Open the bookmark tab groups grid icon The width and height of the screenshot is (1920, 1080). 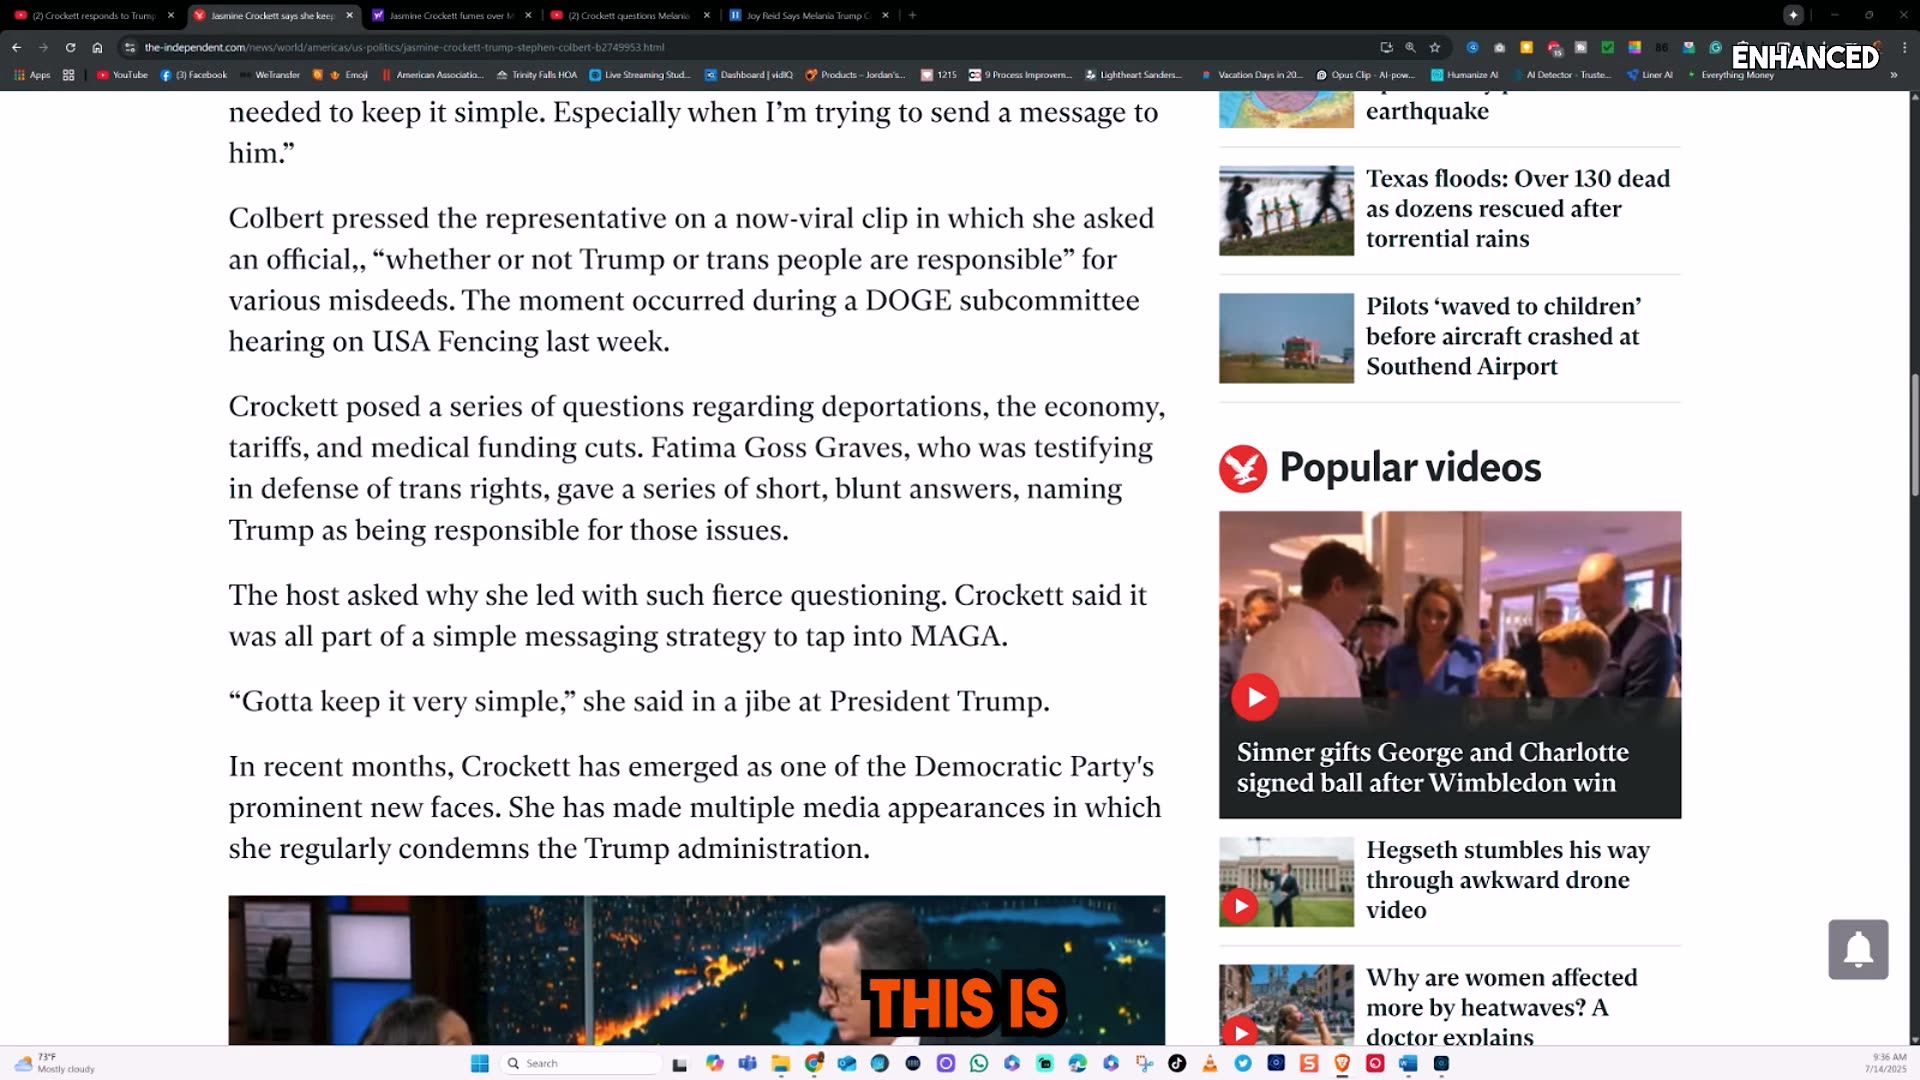68,75
